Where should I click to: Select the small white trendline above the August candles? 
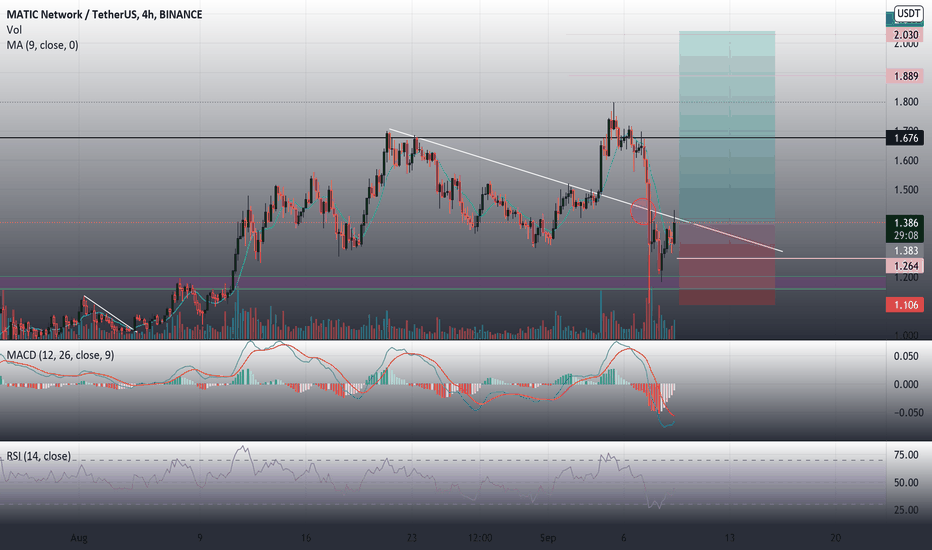[x=109, y=312]
